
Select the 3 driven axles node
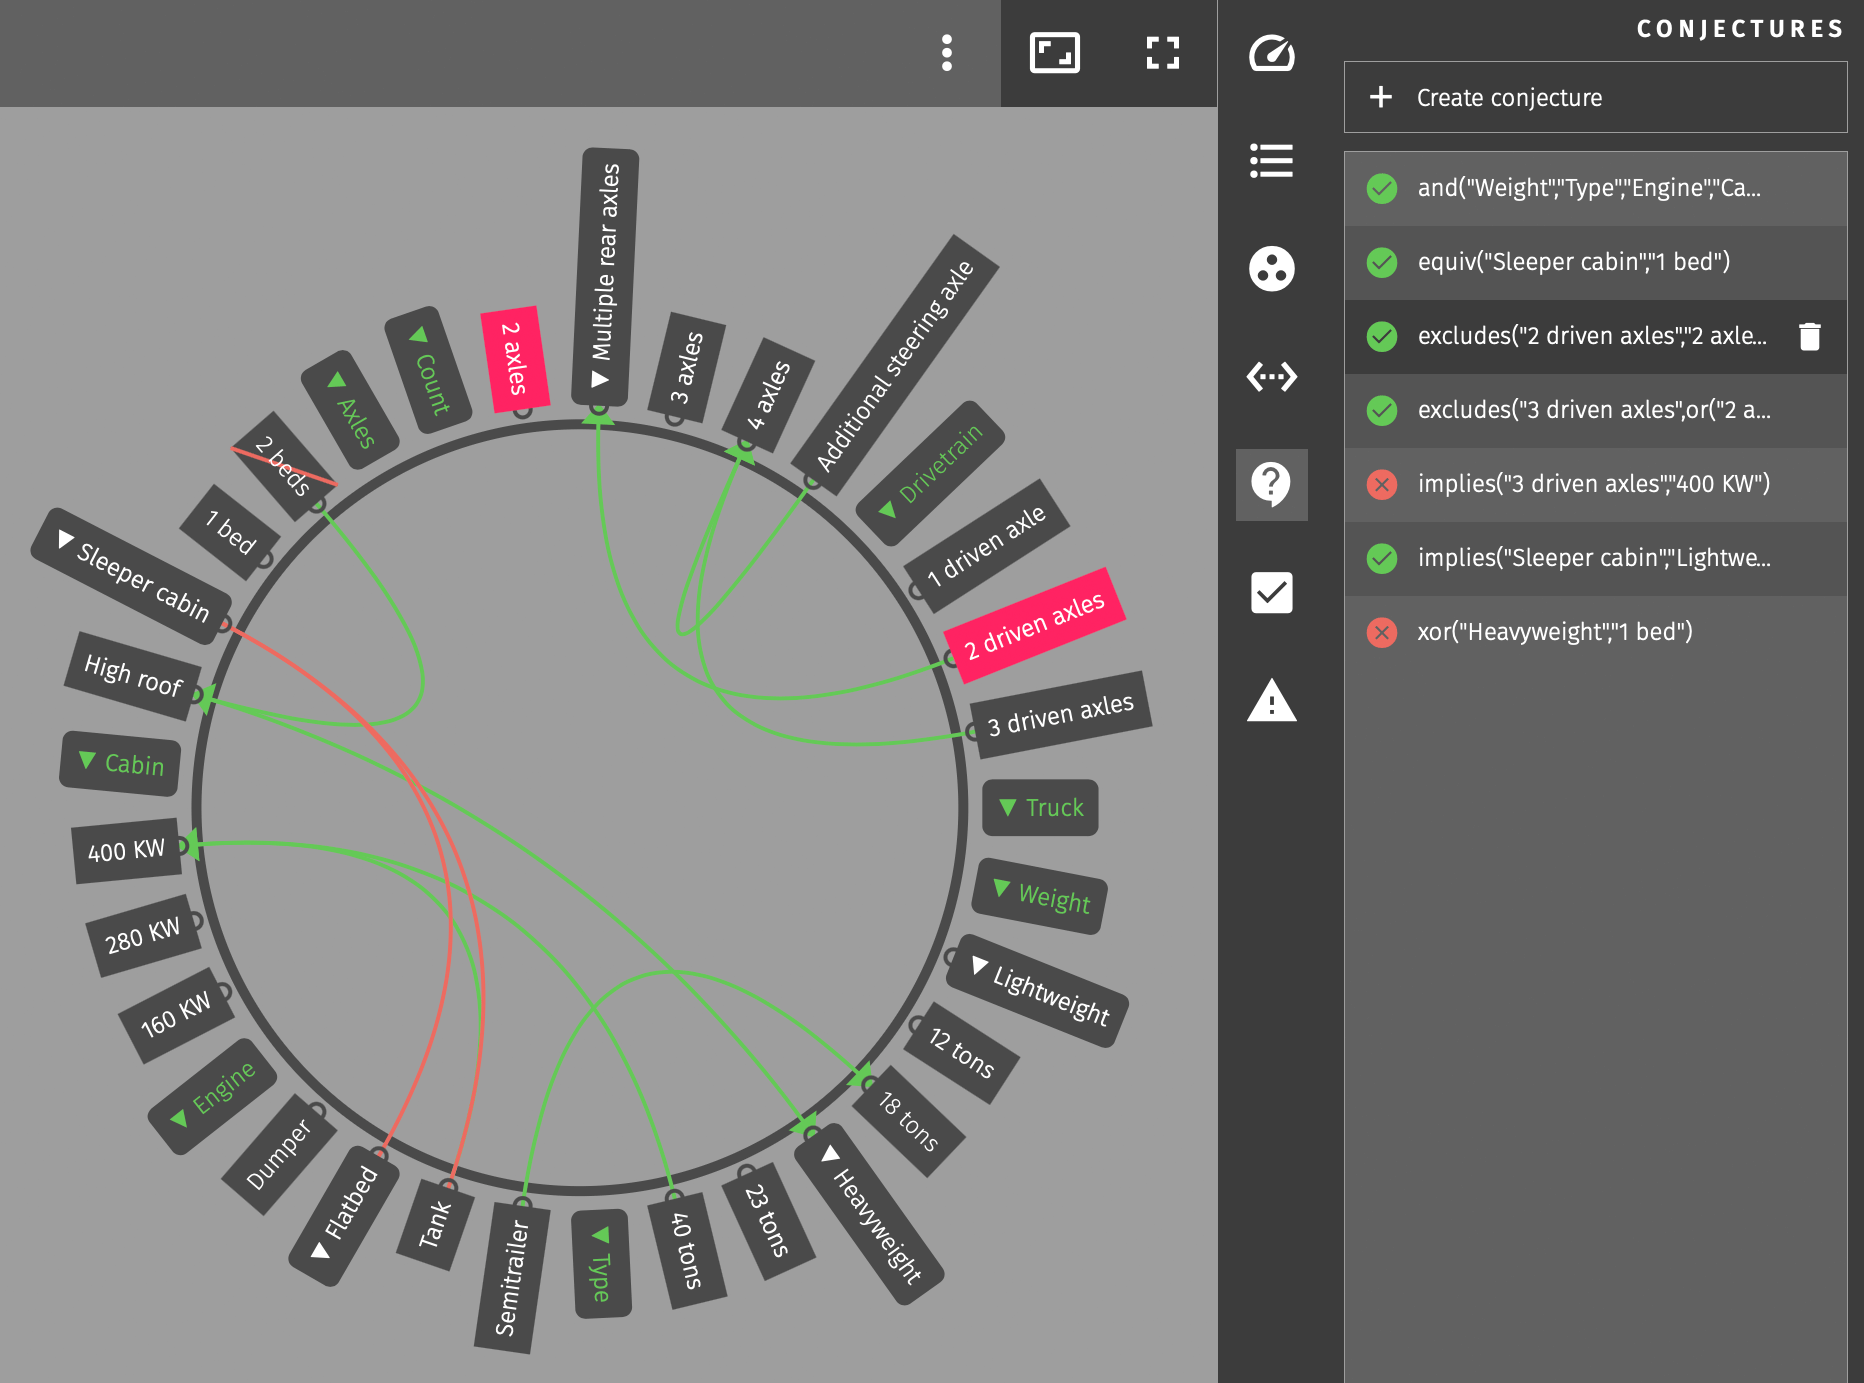(1061, 716)
